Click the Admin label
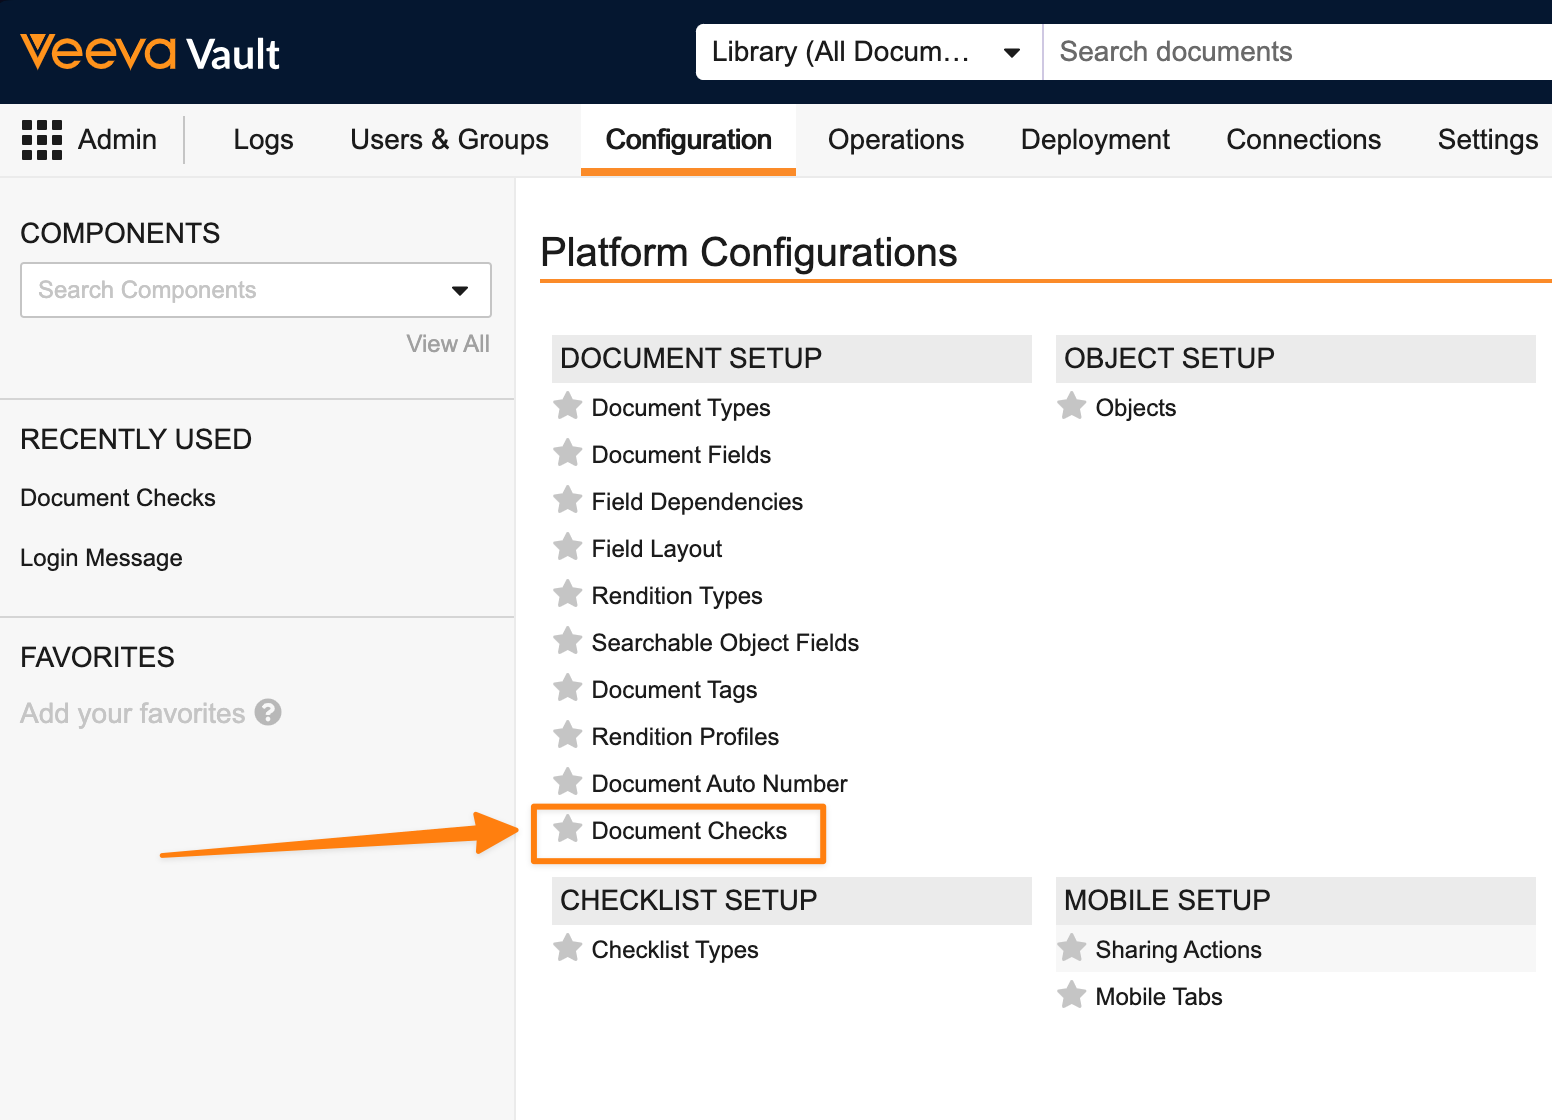 pyautogui.click(x=117, y=140)
